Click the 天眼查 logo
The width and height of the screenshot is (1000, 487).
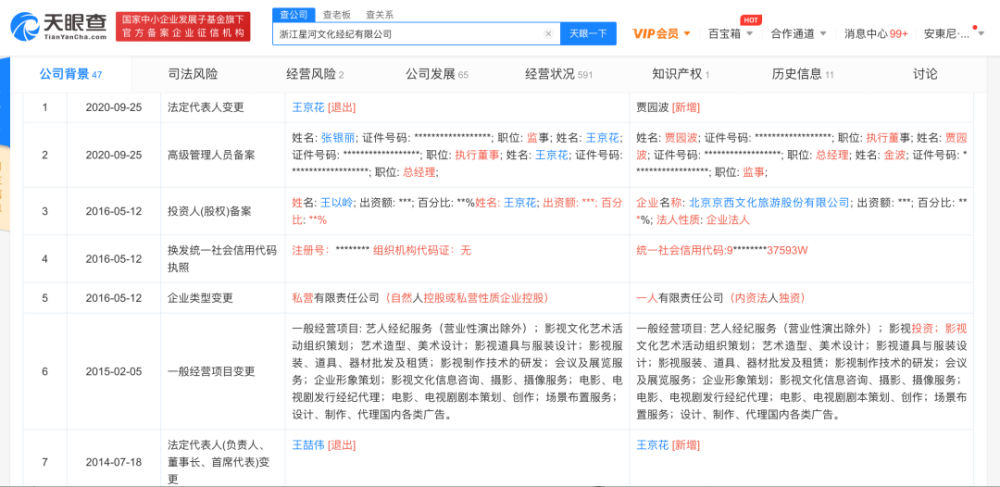coord(58,27)
